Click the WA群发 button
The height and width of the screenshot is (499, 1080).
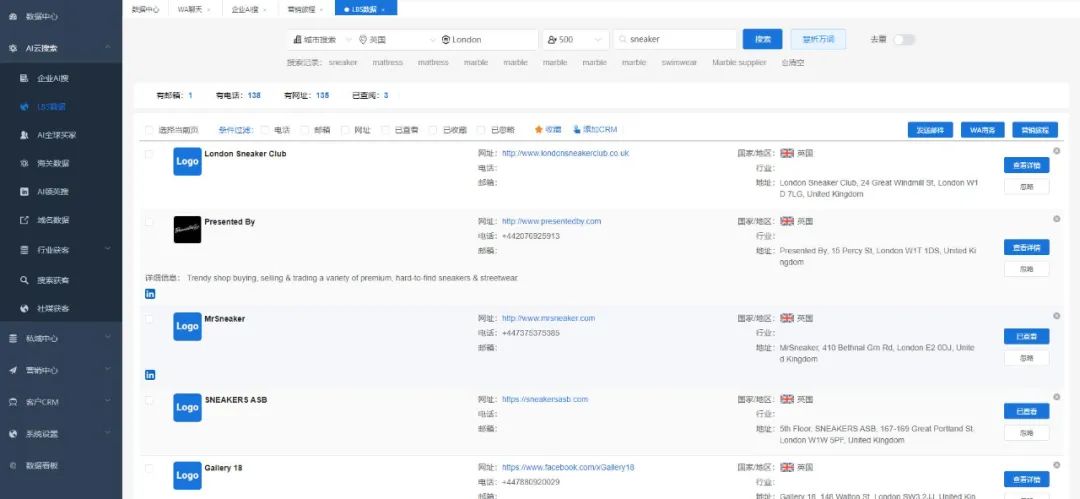pyautogui.click(x=982, y=130)
